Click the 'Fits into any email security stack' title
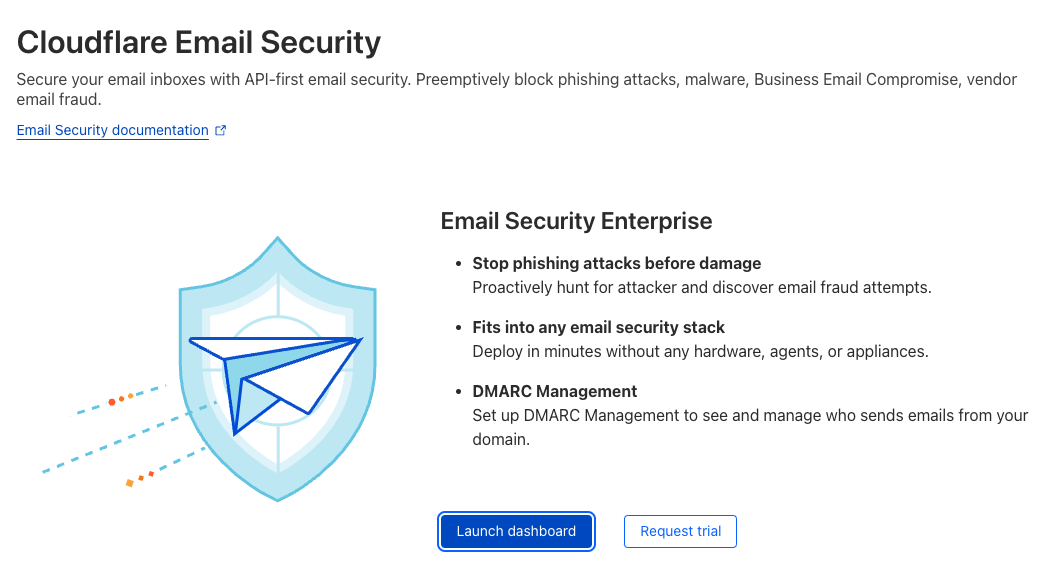Image resolution: width=1059 pixels, height=582 pixels. point(598,327)
